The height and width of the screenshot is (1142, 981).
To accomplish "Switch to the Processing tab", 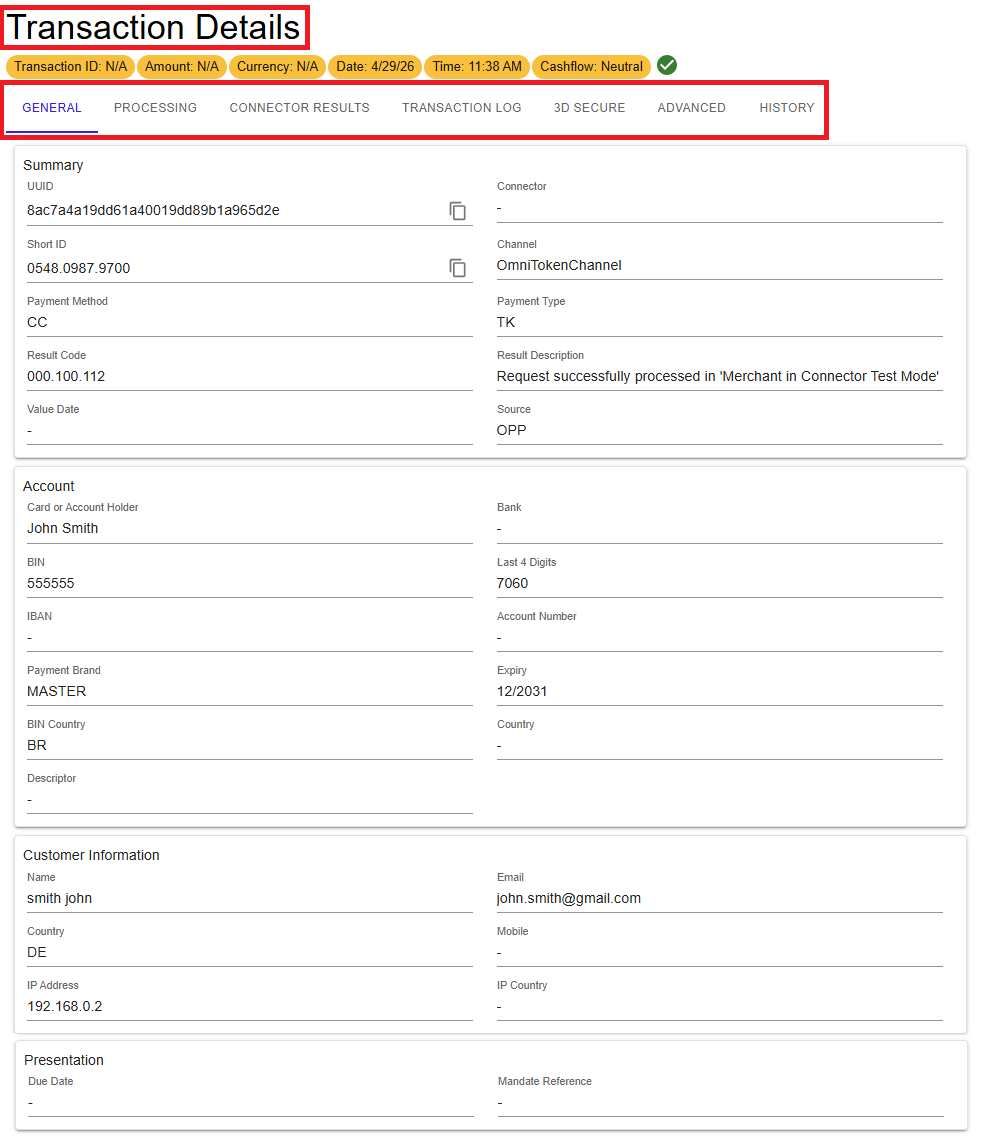I will (x=155, y=108).
